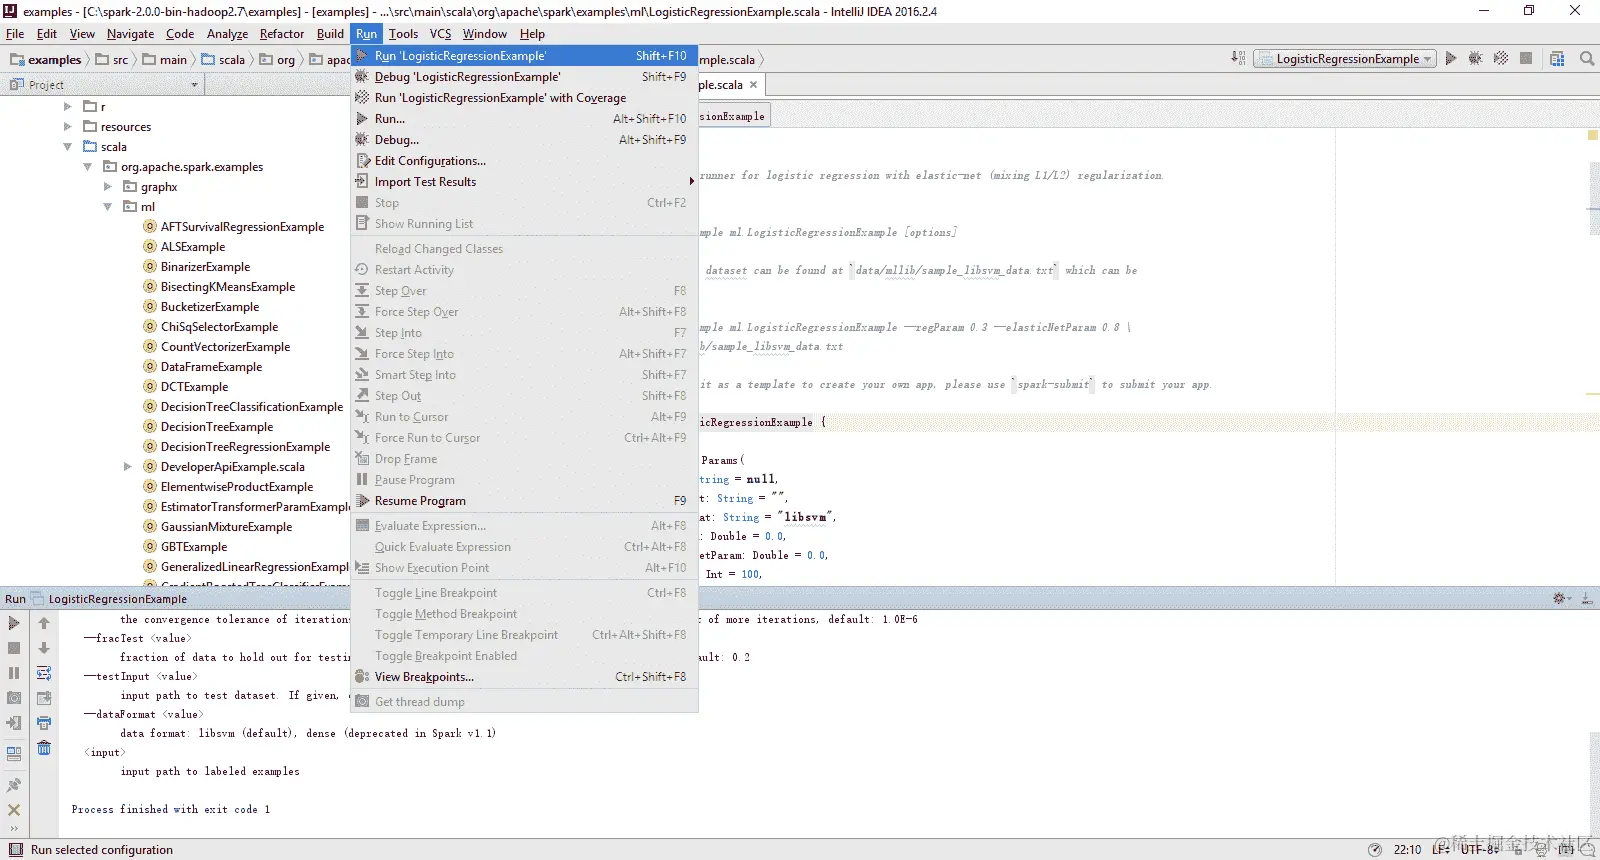Image resolution: width=1600 pixels, height=860 pixels.
Task: Click Scroll to End icon in Run console
Action: (x=44, y=698)
